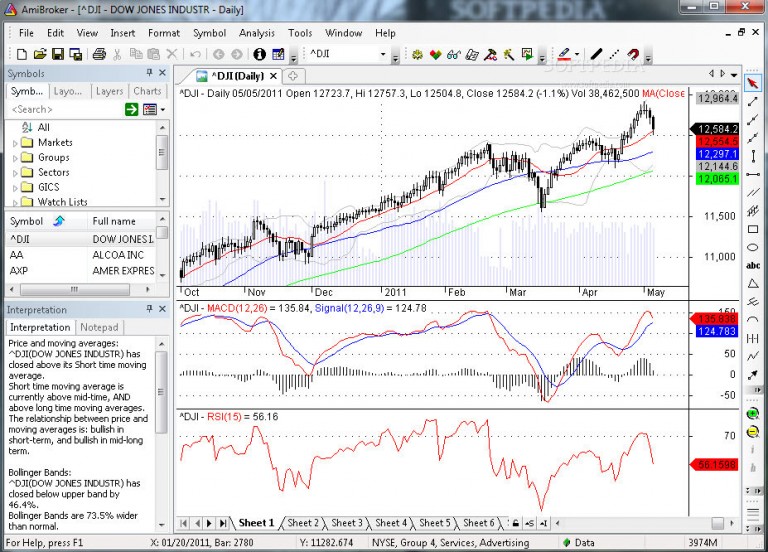This screenshot has width=768, height=552.
Task: Toggle thick line style button
Action: tap(596, 54)
